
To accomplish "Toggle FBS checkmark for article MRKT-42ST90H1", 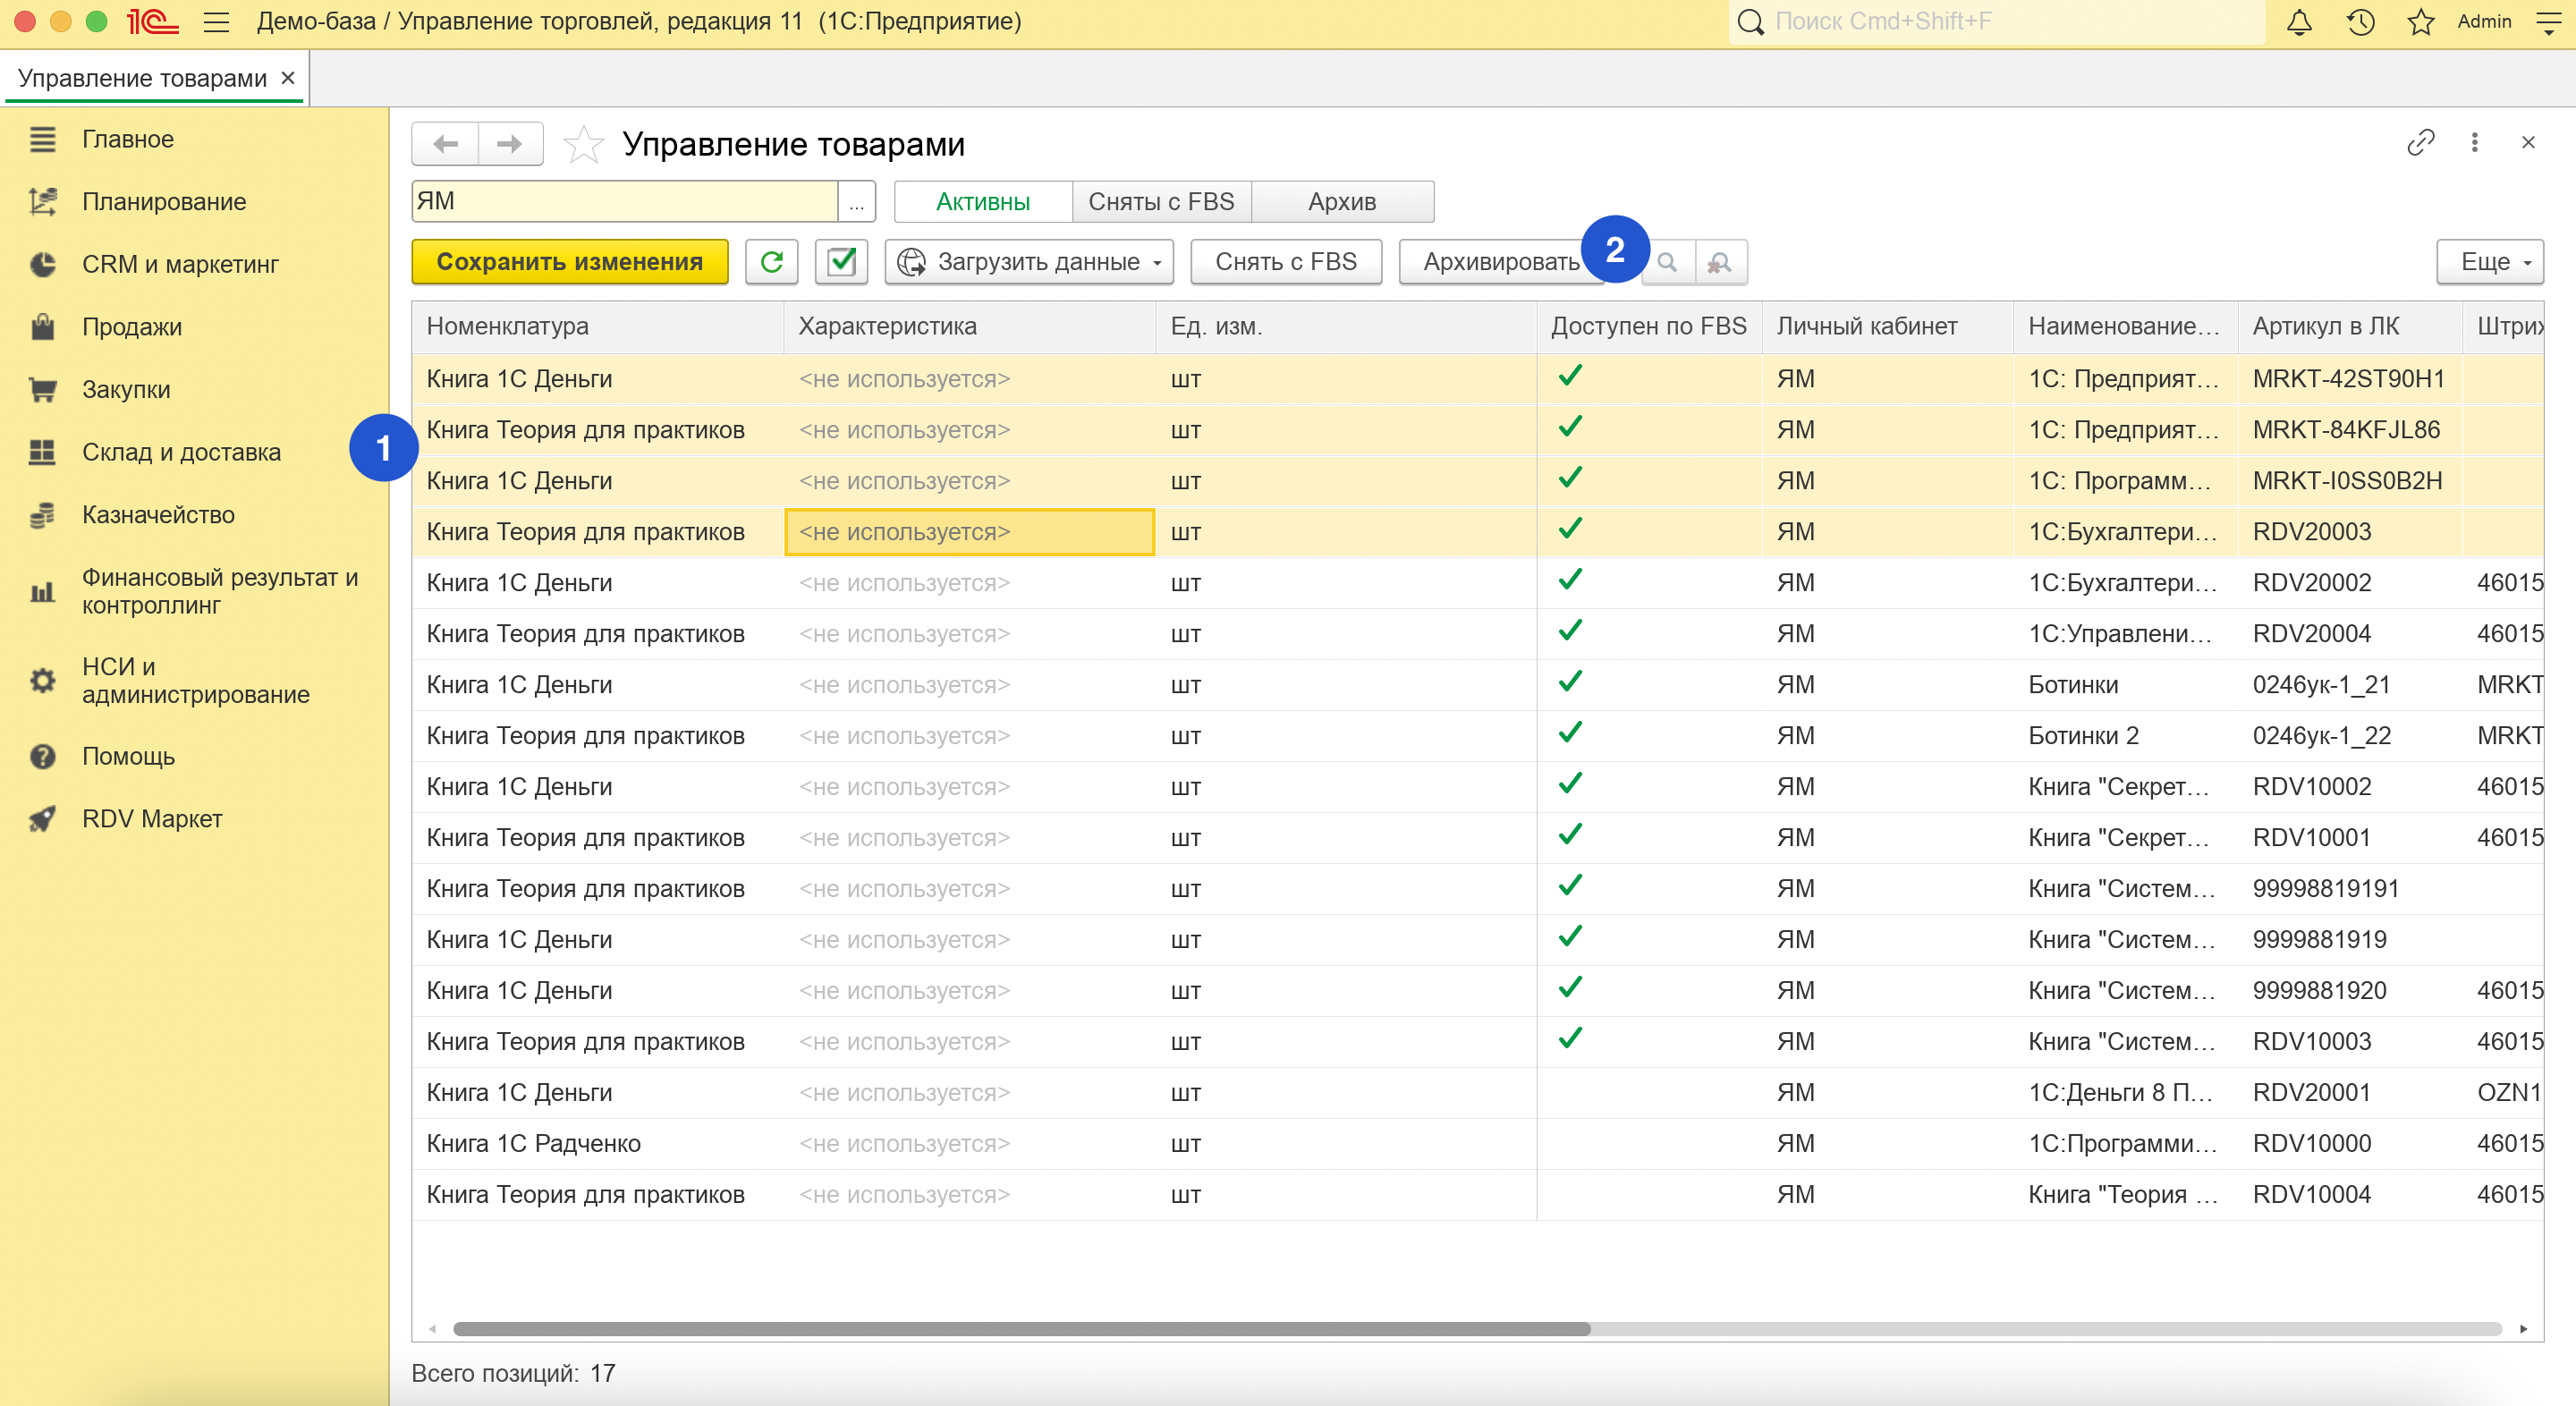I will (1570, 377).
